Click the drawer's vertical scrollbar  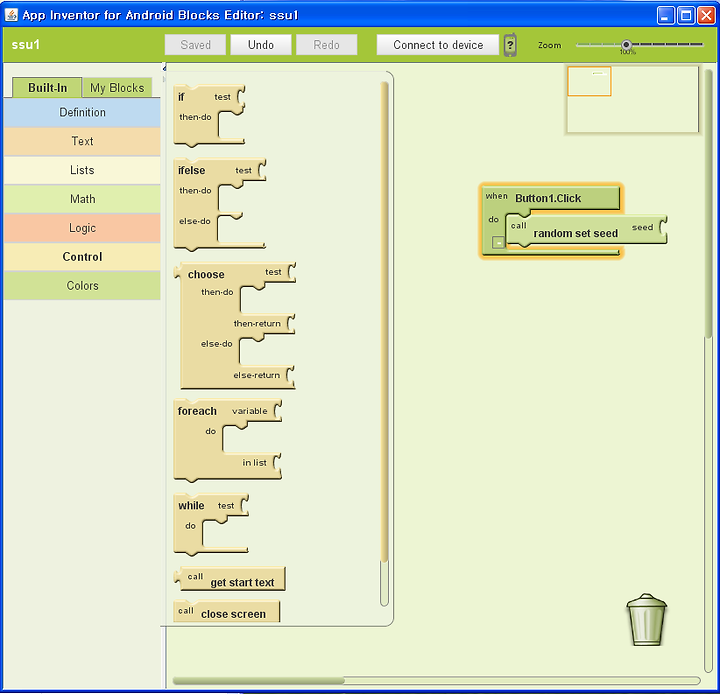click(385, 322)
